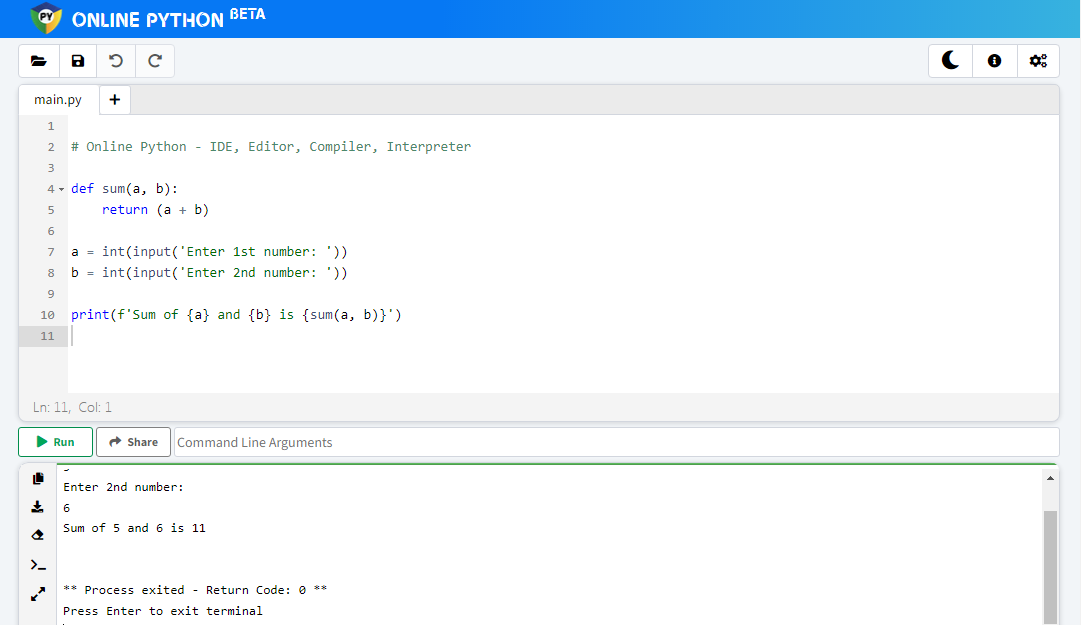
Task: Collapse the sum function at line 4
Action: point(61,189)
